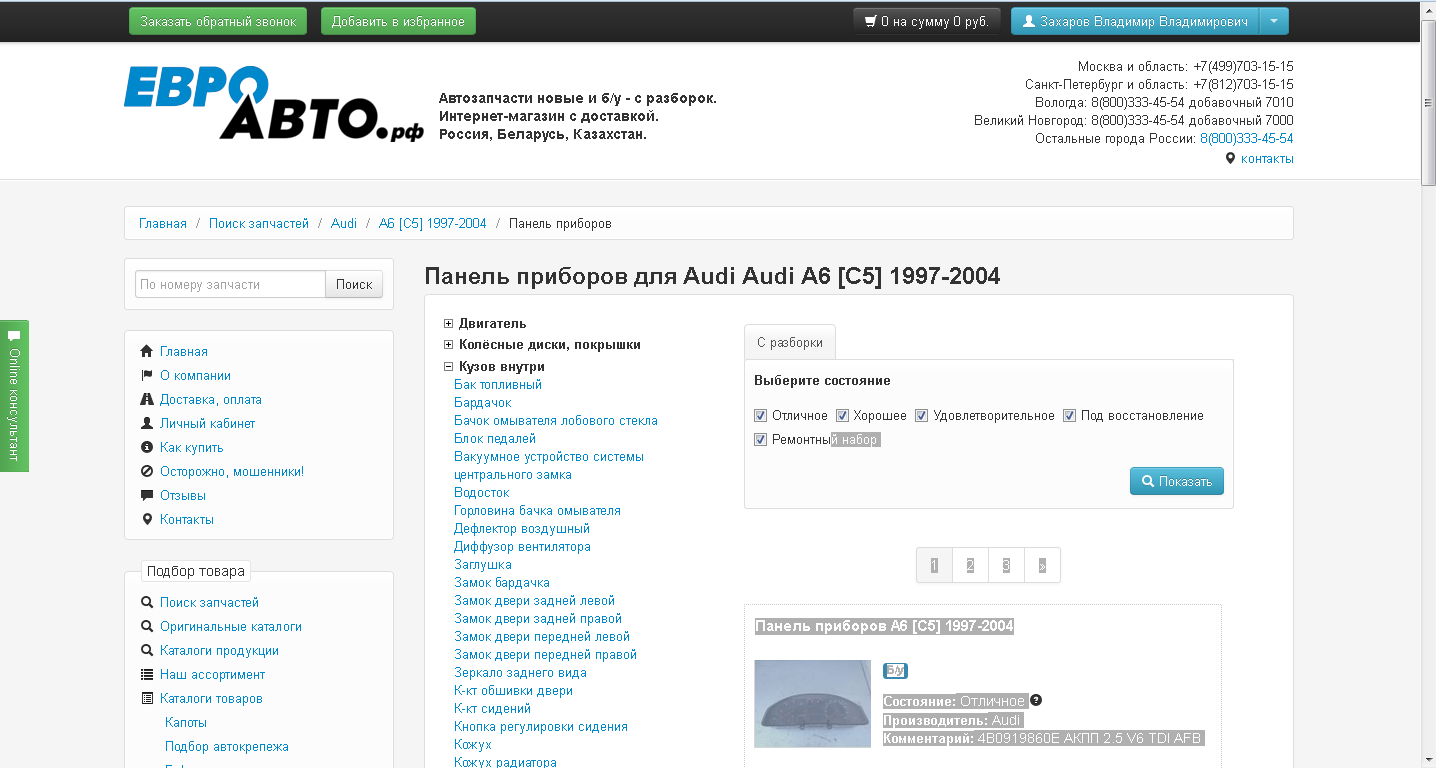Open Капоты catalog link
Screen dimensions: 1436x768
pos(186,722)
